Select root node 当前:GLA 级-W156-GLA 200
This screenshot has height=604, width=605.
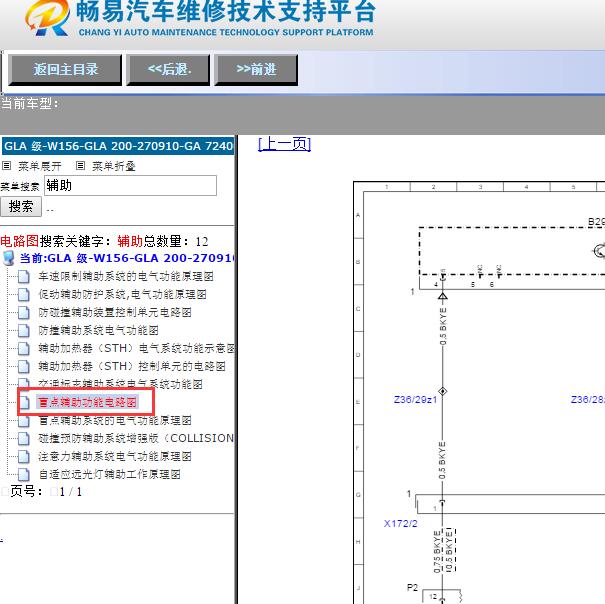click(x=127, y=258)
